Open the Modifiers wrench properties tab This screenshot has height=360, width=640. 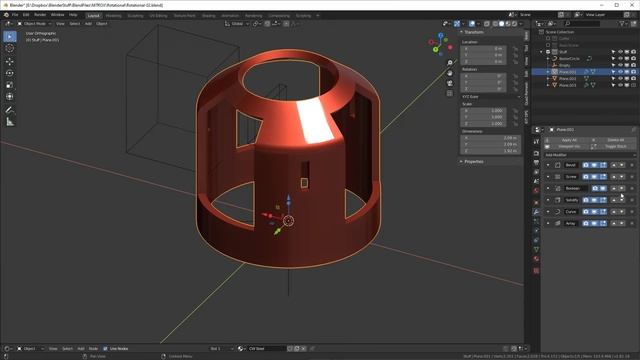tap(536, 212)
